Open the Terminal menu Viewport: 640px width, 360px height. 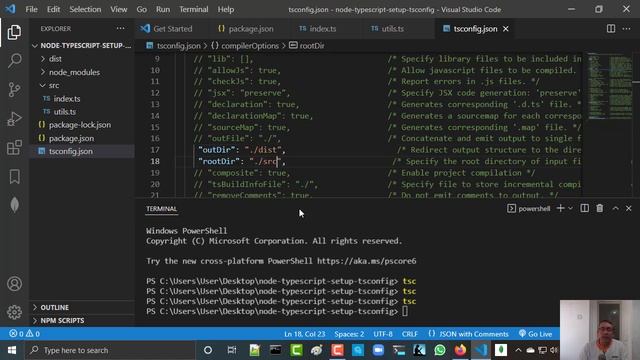(x=193, y=9)
